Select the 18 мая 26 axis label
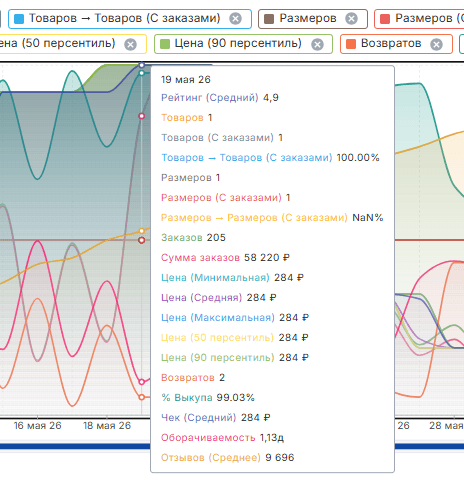The width and height of the screenshot is (464, 489). click(107, 426)
